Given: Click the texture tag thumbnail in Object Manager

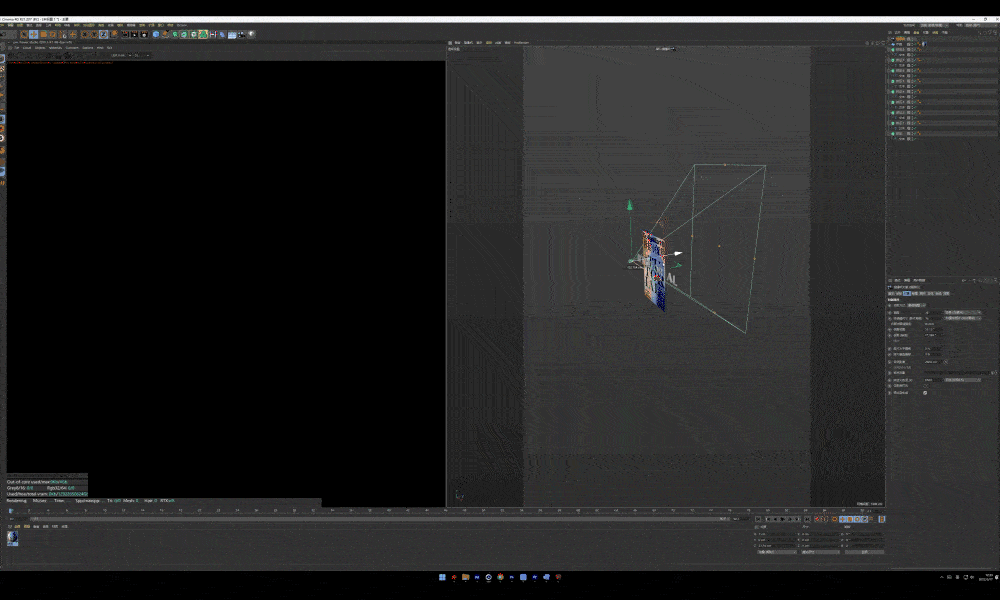Looking at the screenshot, I should coord(925,44).
